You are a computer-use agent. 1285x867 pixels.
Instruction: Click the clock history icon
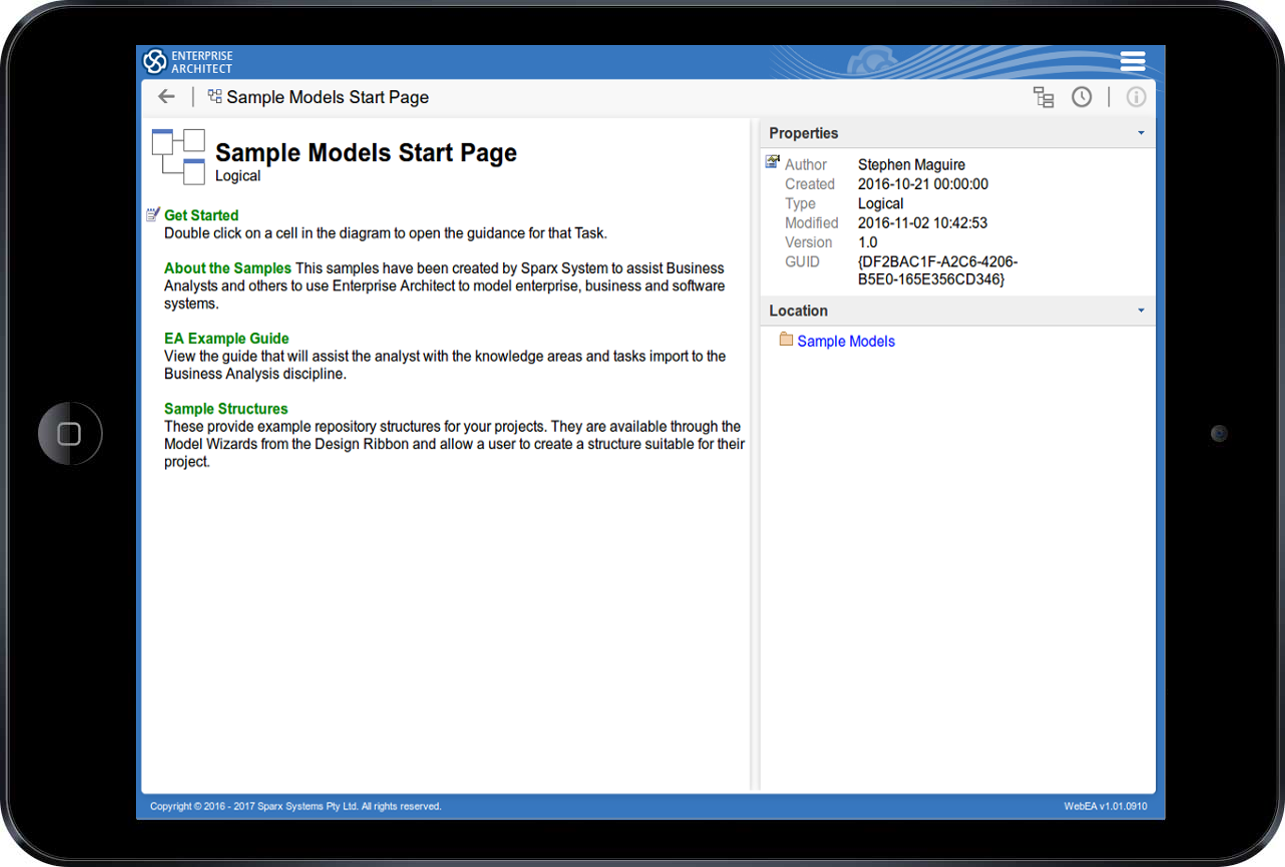pos(1081,97)
